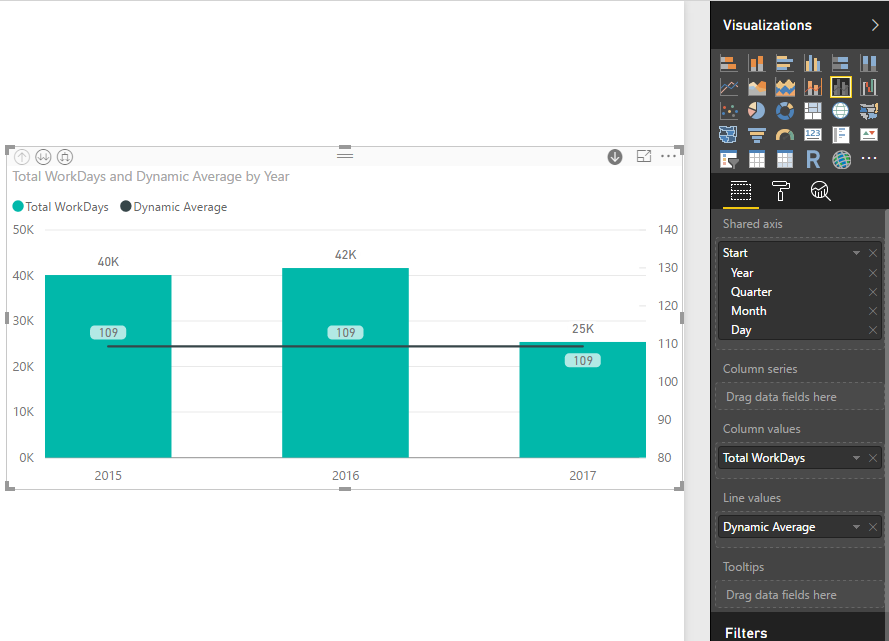889x641 pixels.
Task: Click the chart title text
Action: coord(151,177)
